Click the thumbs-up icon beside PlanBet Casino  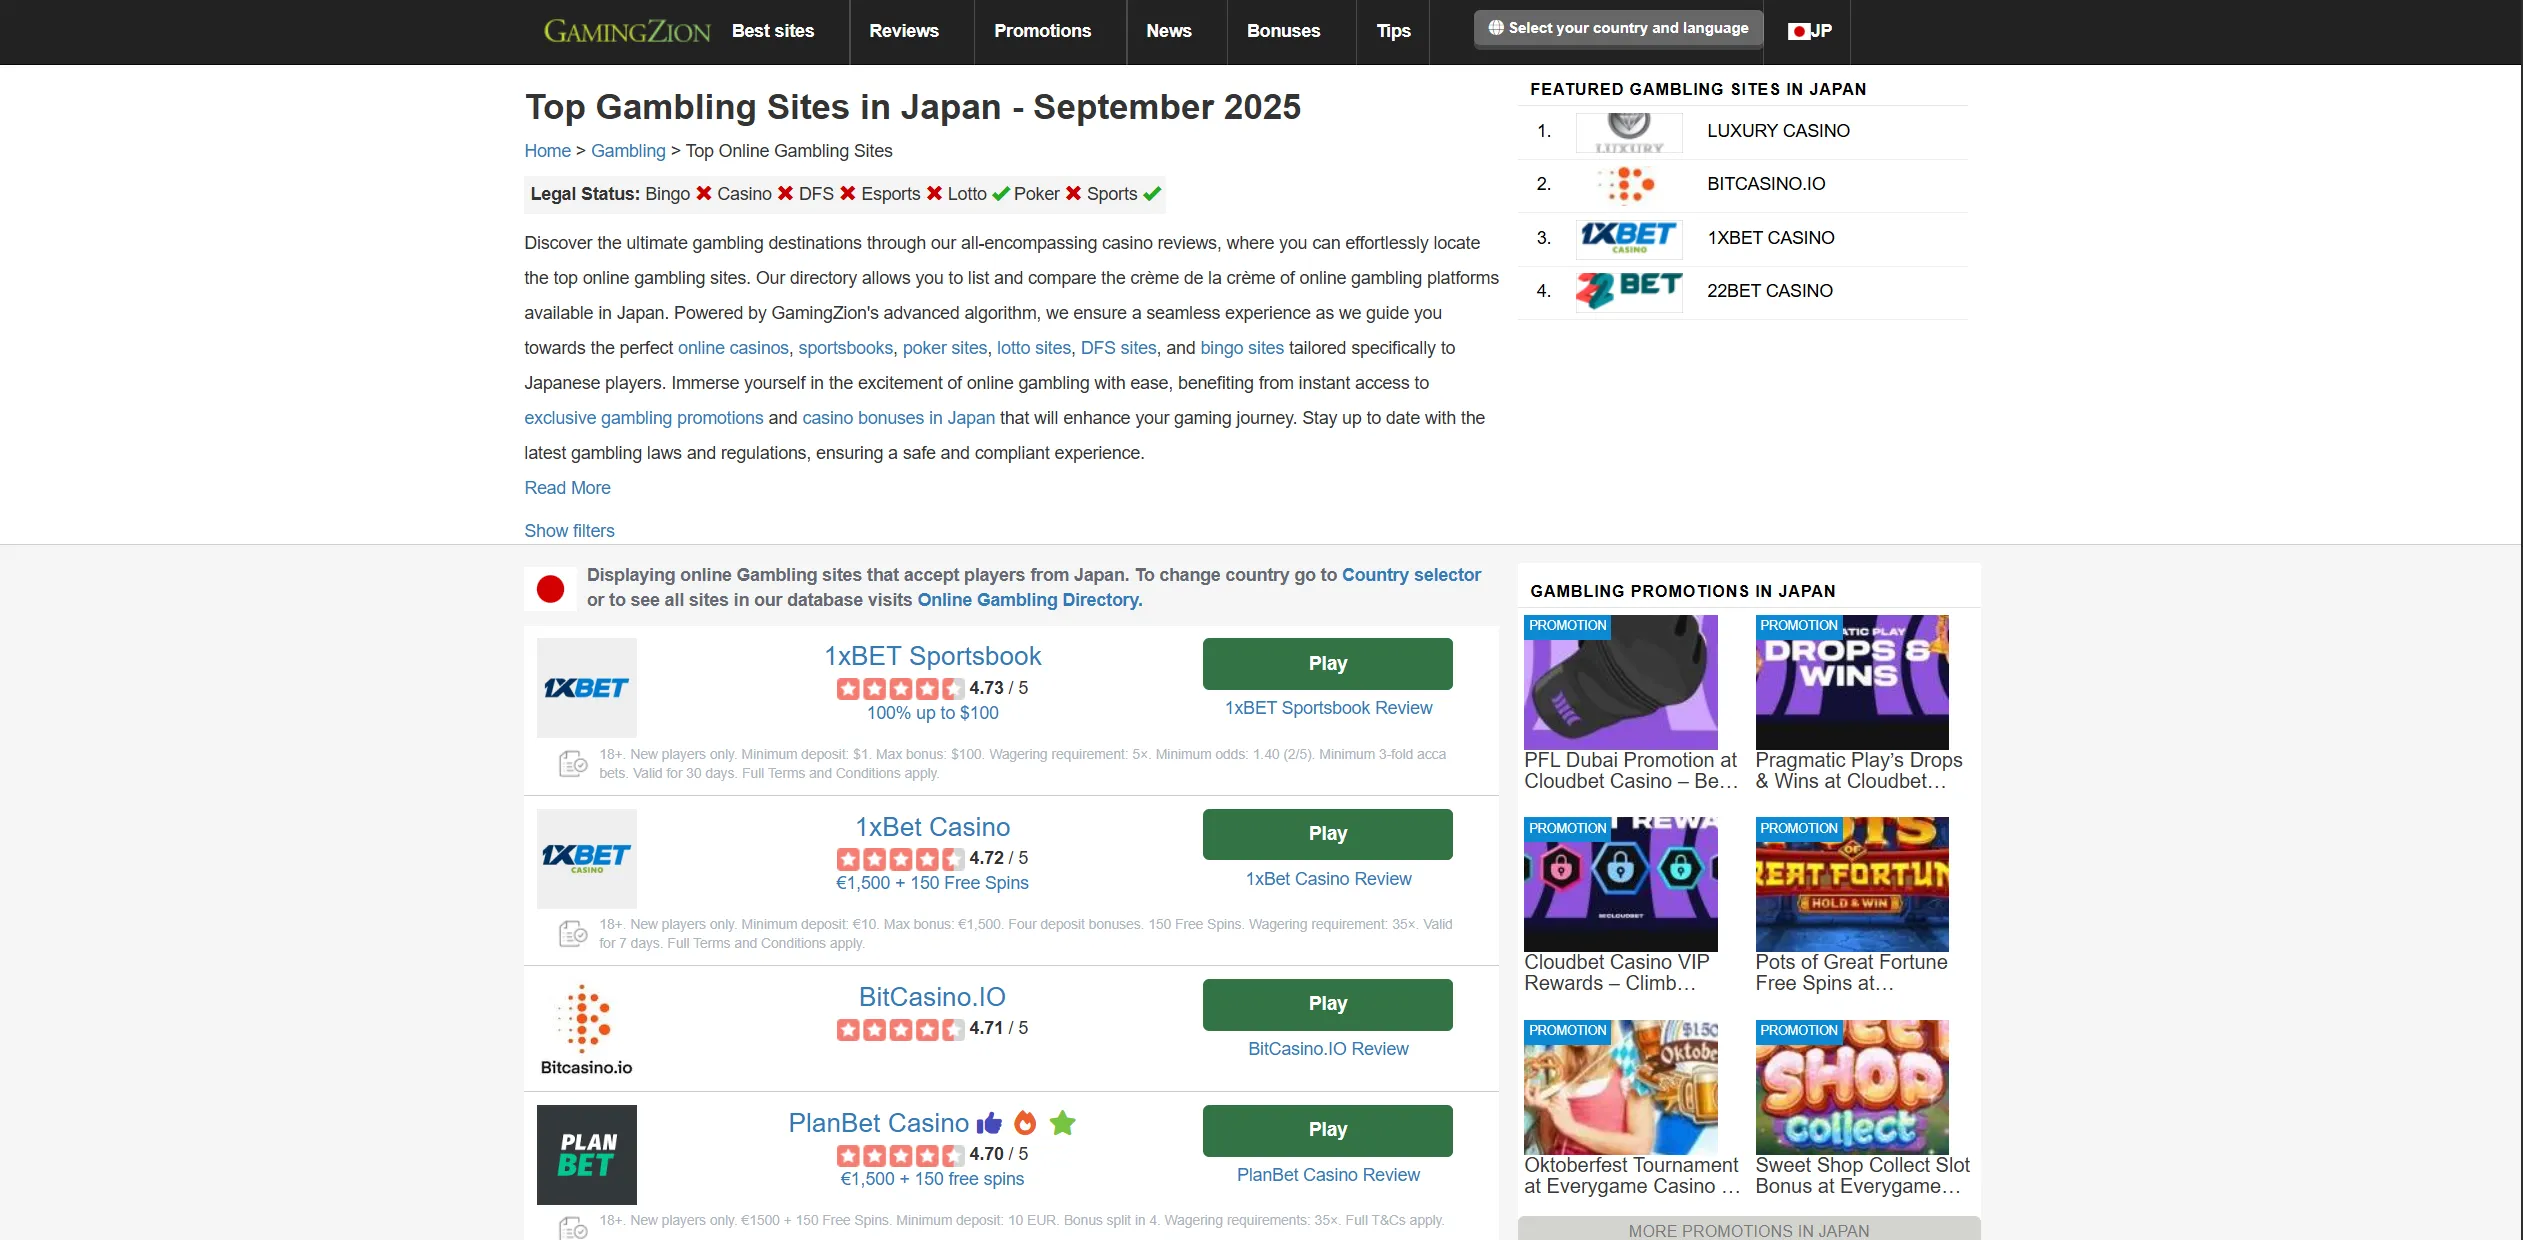point(990,1123)
